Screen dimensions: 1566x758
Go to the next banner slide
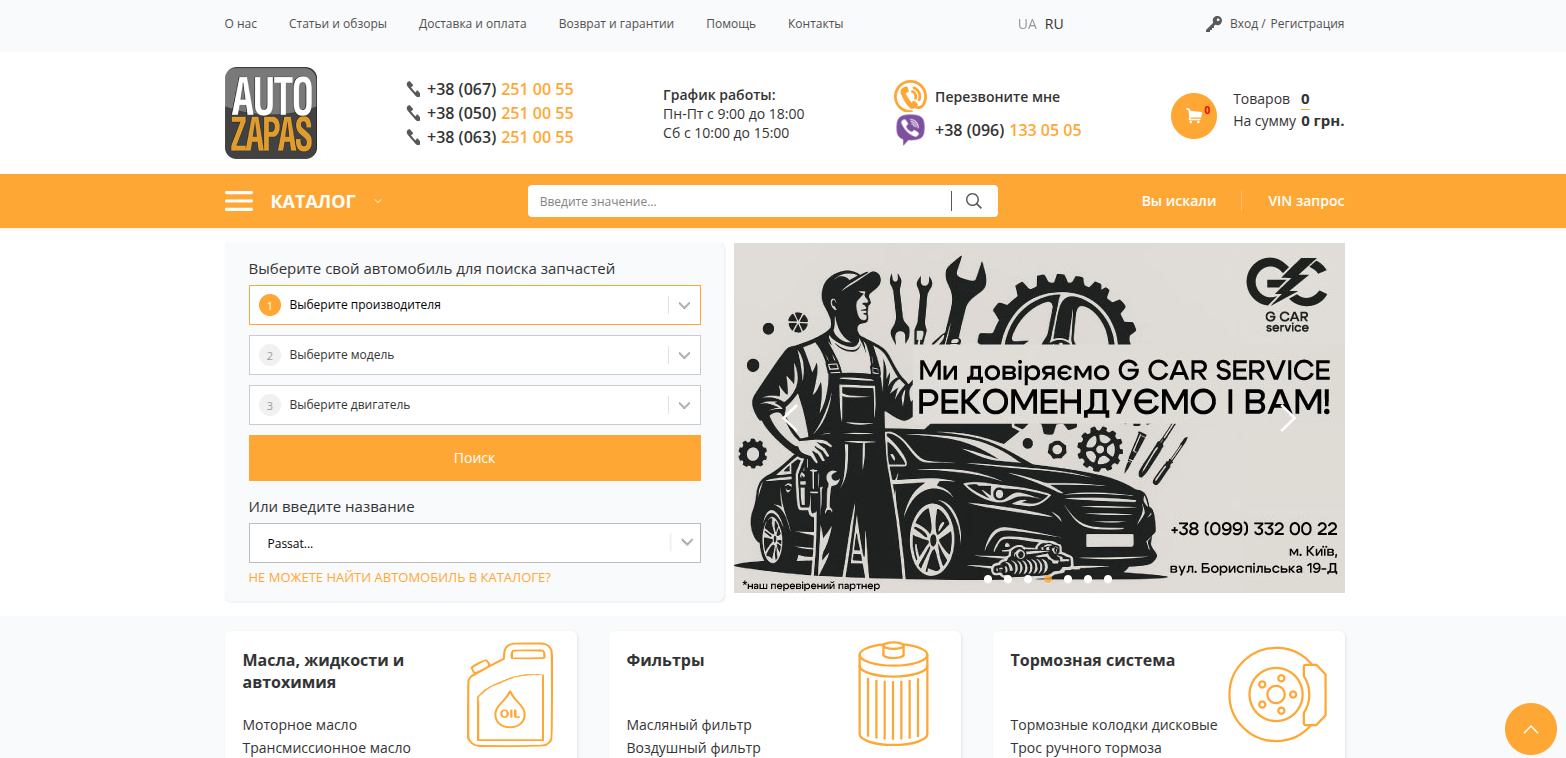coord(1288,418)
